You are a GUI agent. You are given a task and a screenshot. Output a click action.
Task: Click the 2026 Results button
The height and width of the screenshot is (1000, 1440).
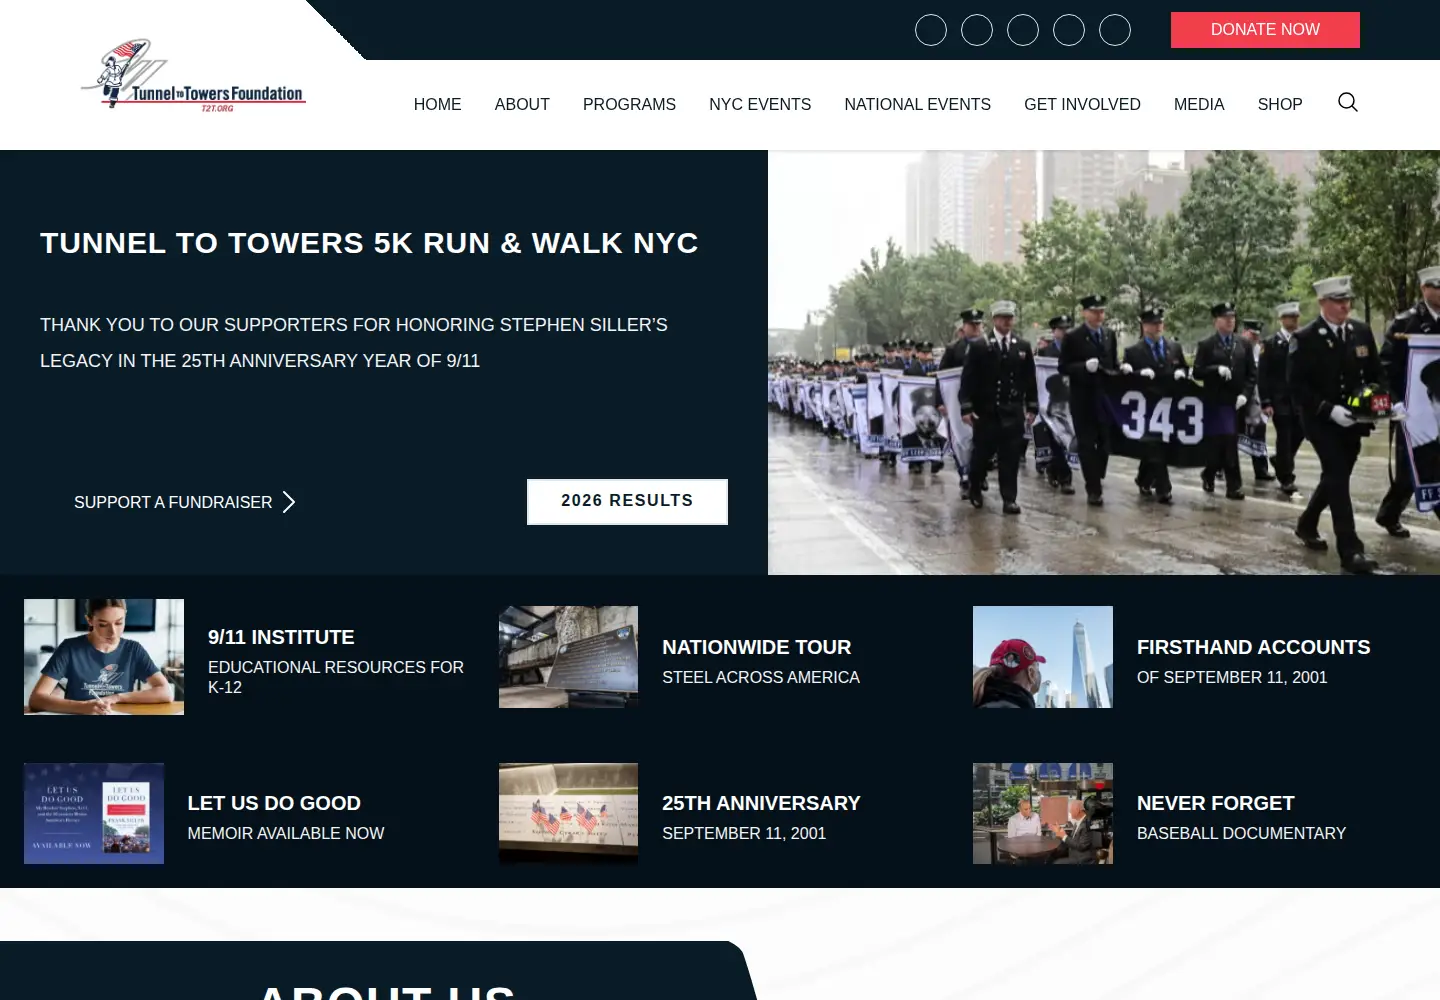click(x=627, y=501)
